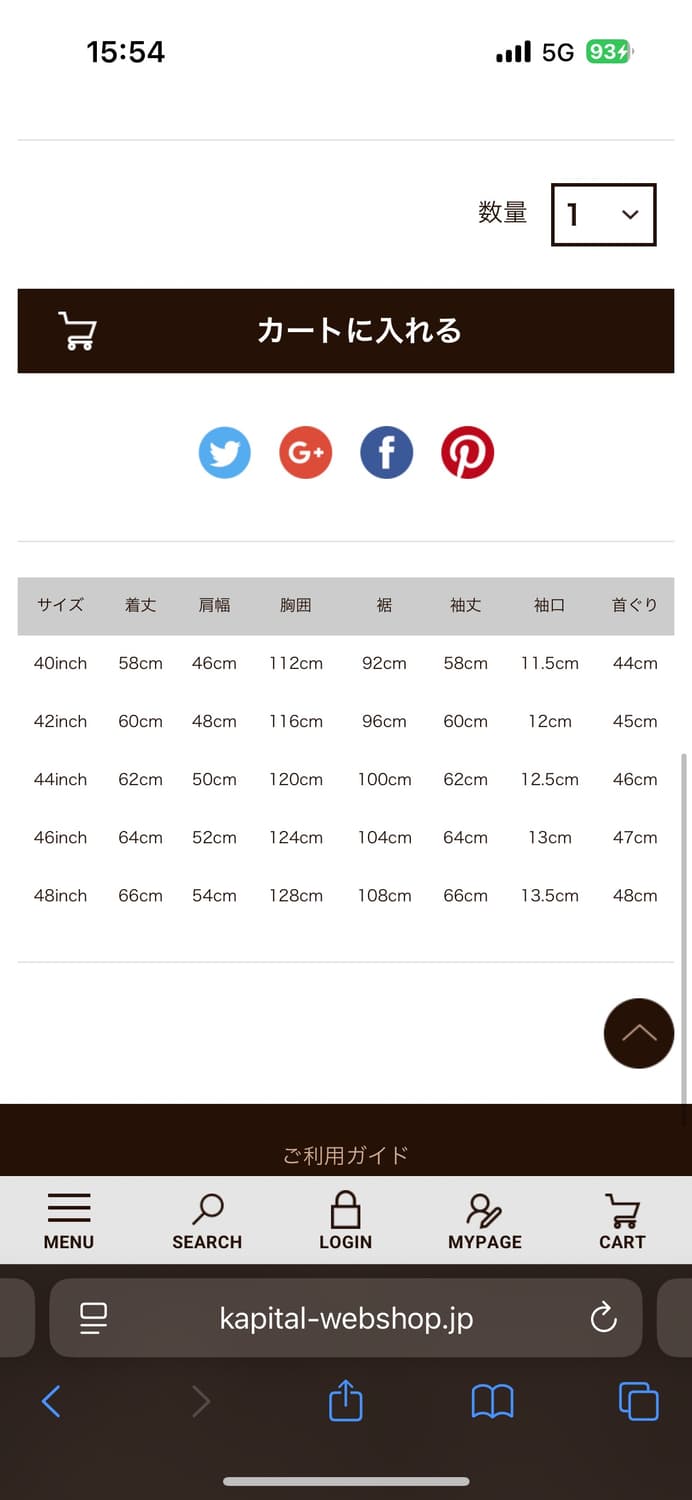Open the ご利用ガイド link
This screenshot has width=692, height=1500.
point(345,1156)
